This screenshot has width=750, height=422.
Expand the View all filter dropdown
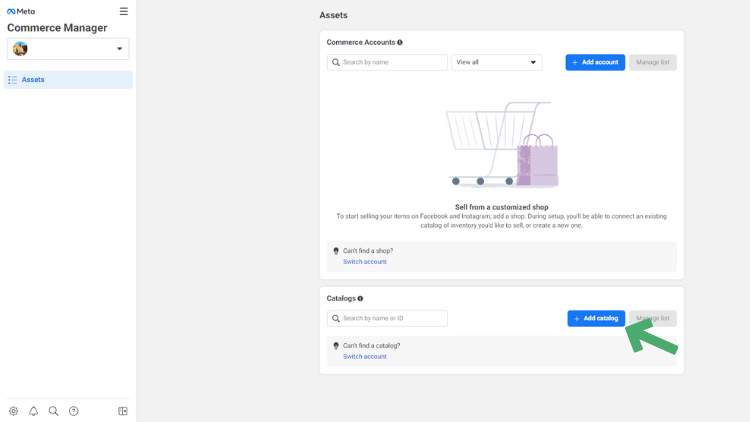pos(496,62)
